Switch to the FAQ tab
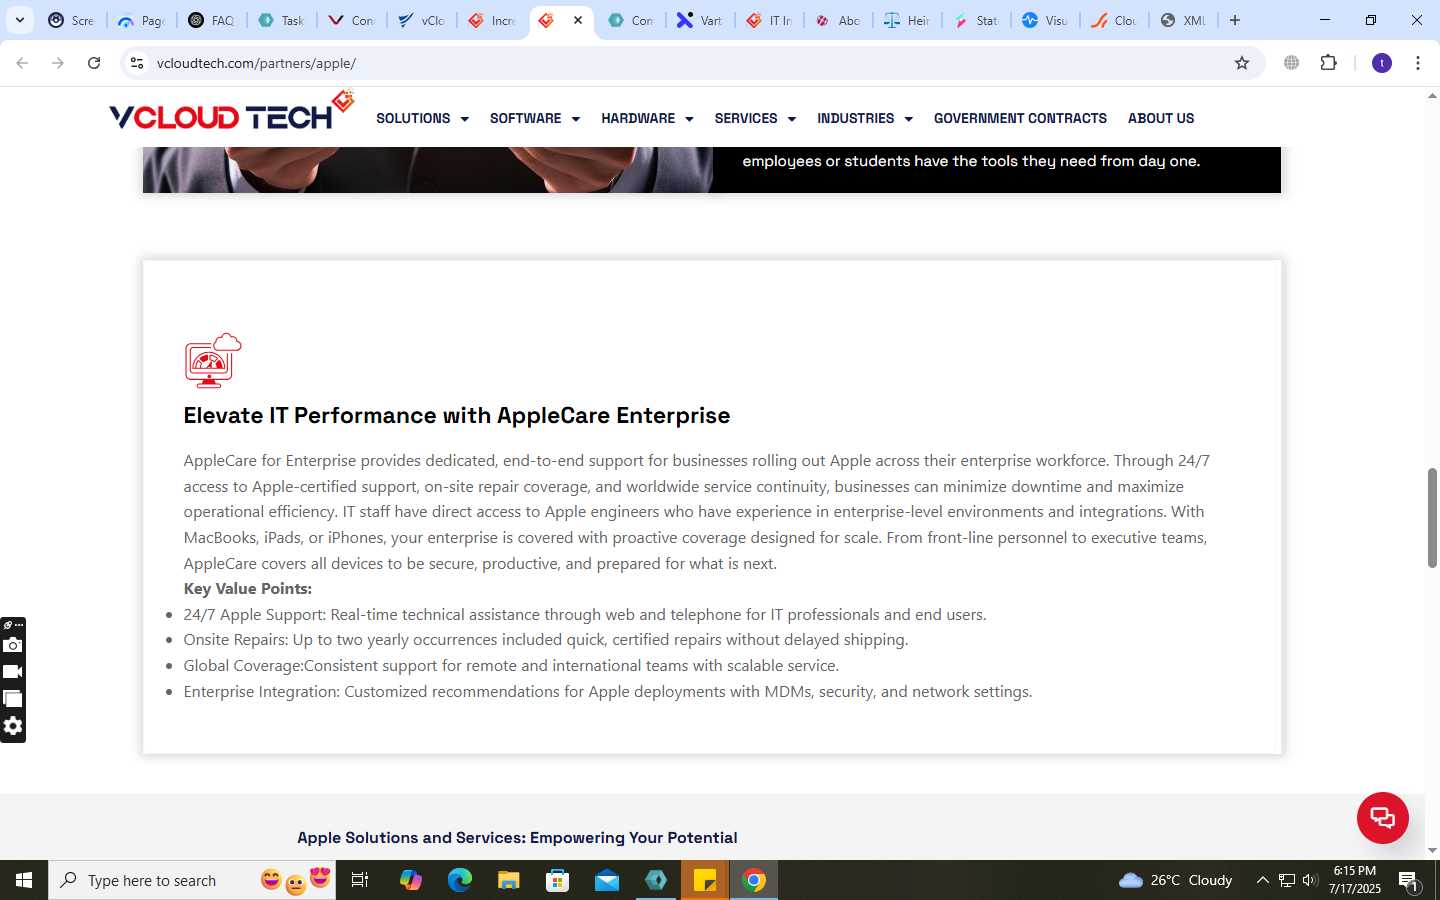Screen dimensions: 1440x900 coord(211,20)
